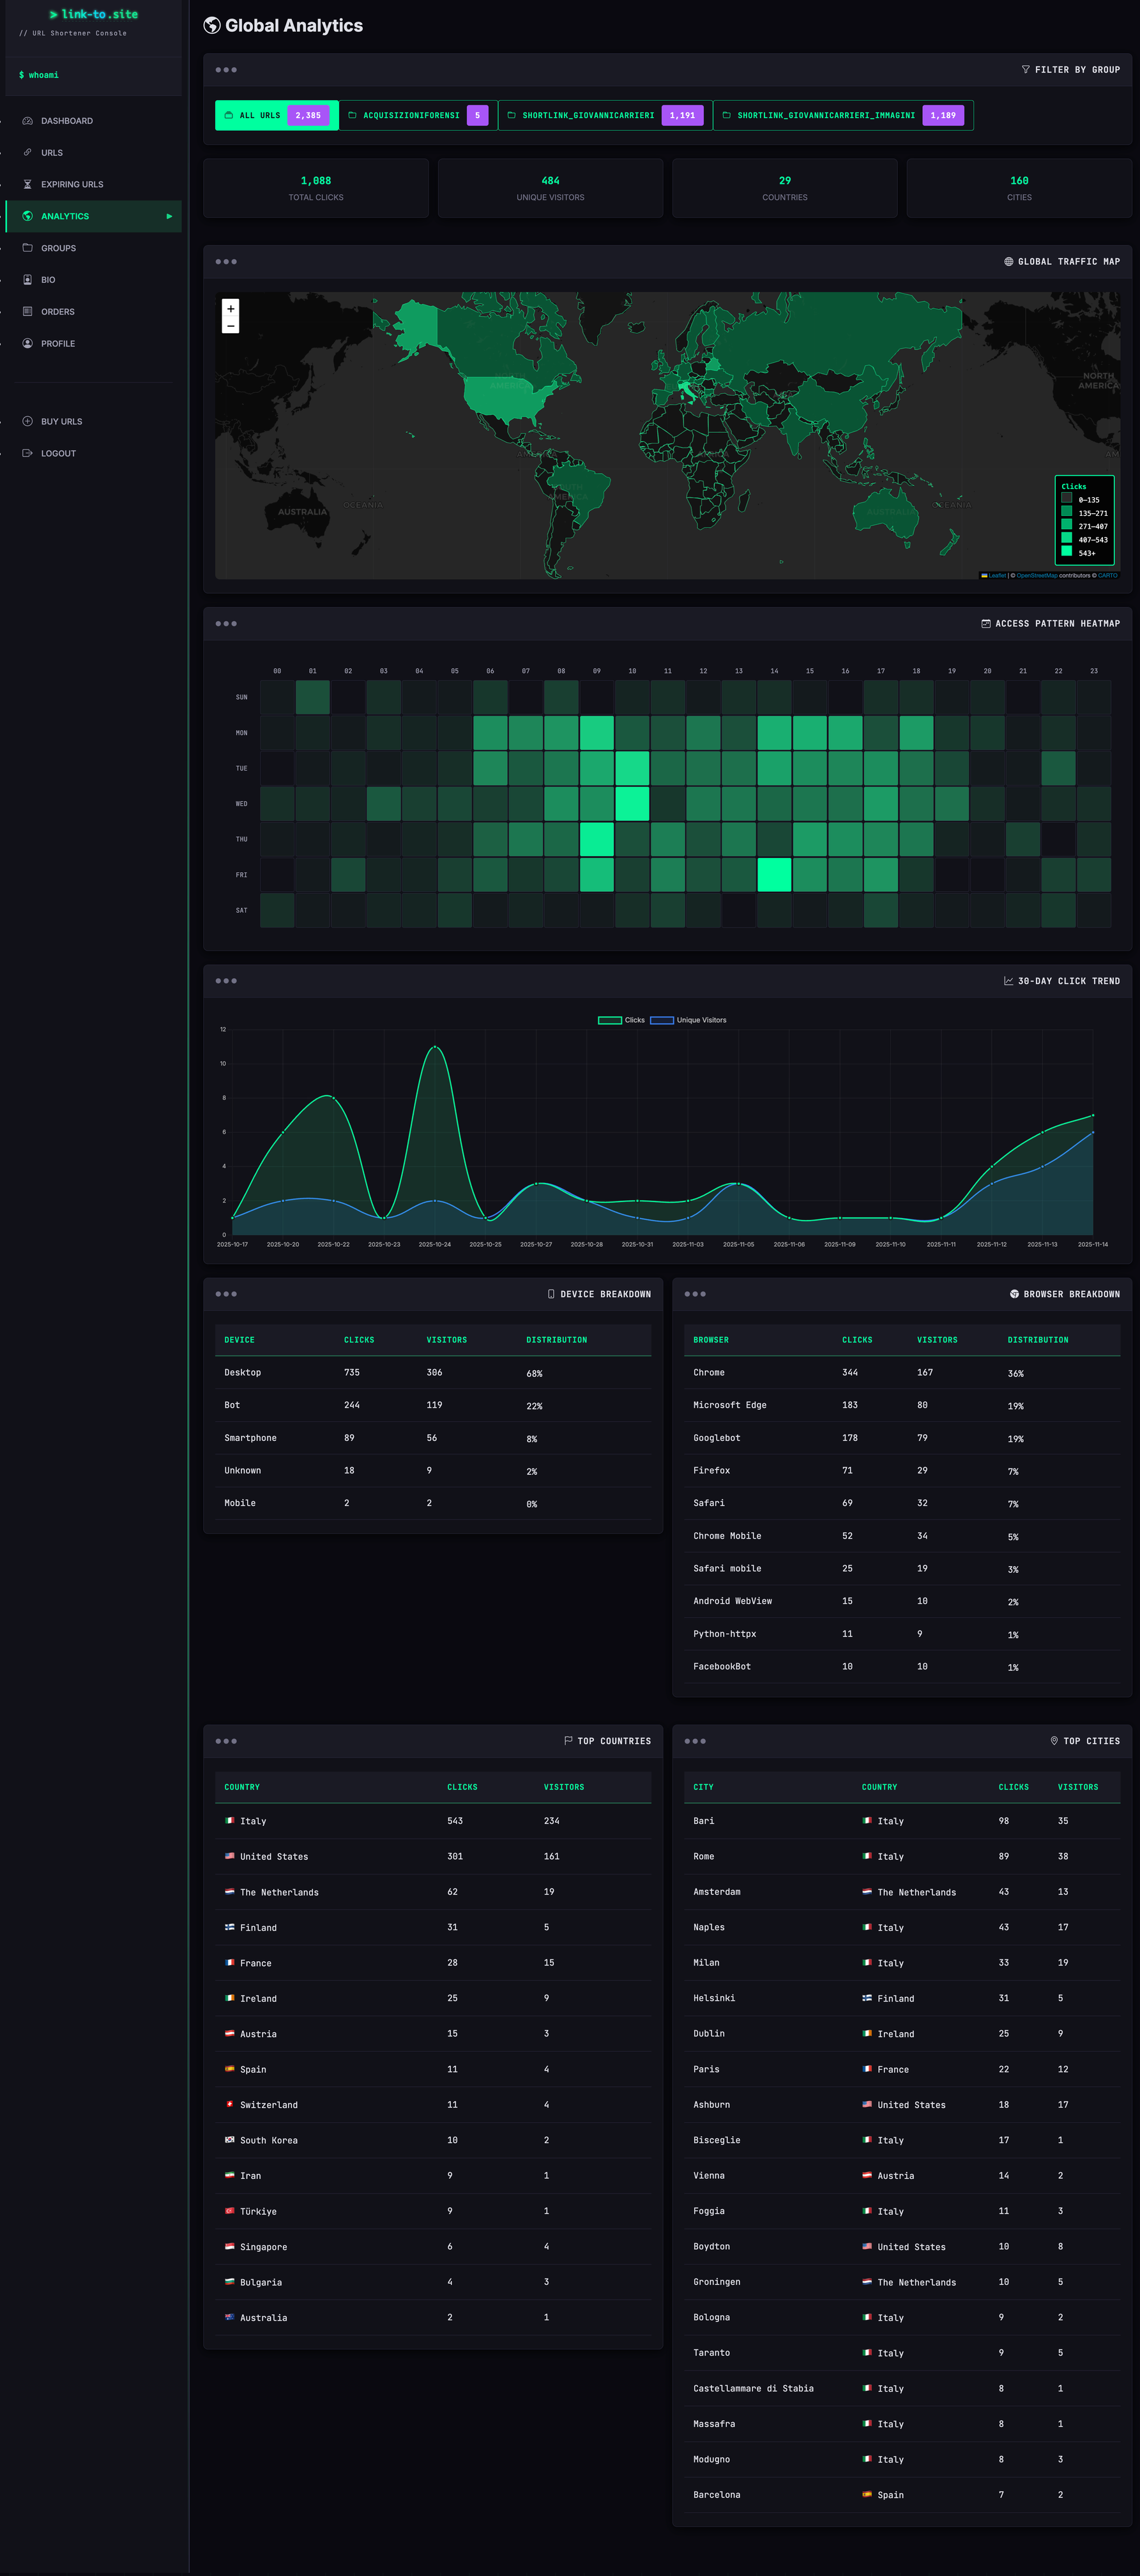1140x2576 pixels.
Task: Expand Analytics using its arrow indicator
Action: (x=171, y=216)
